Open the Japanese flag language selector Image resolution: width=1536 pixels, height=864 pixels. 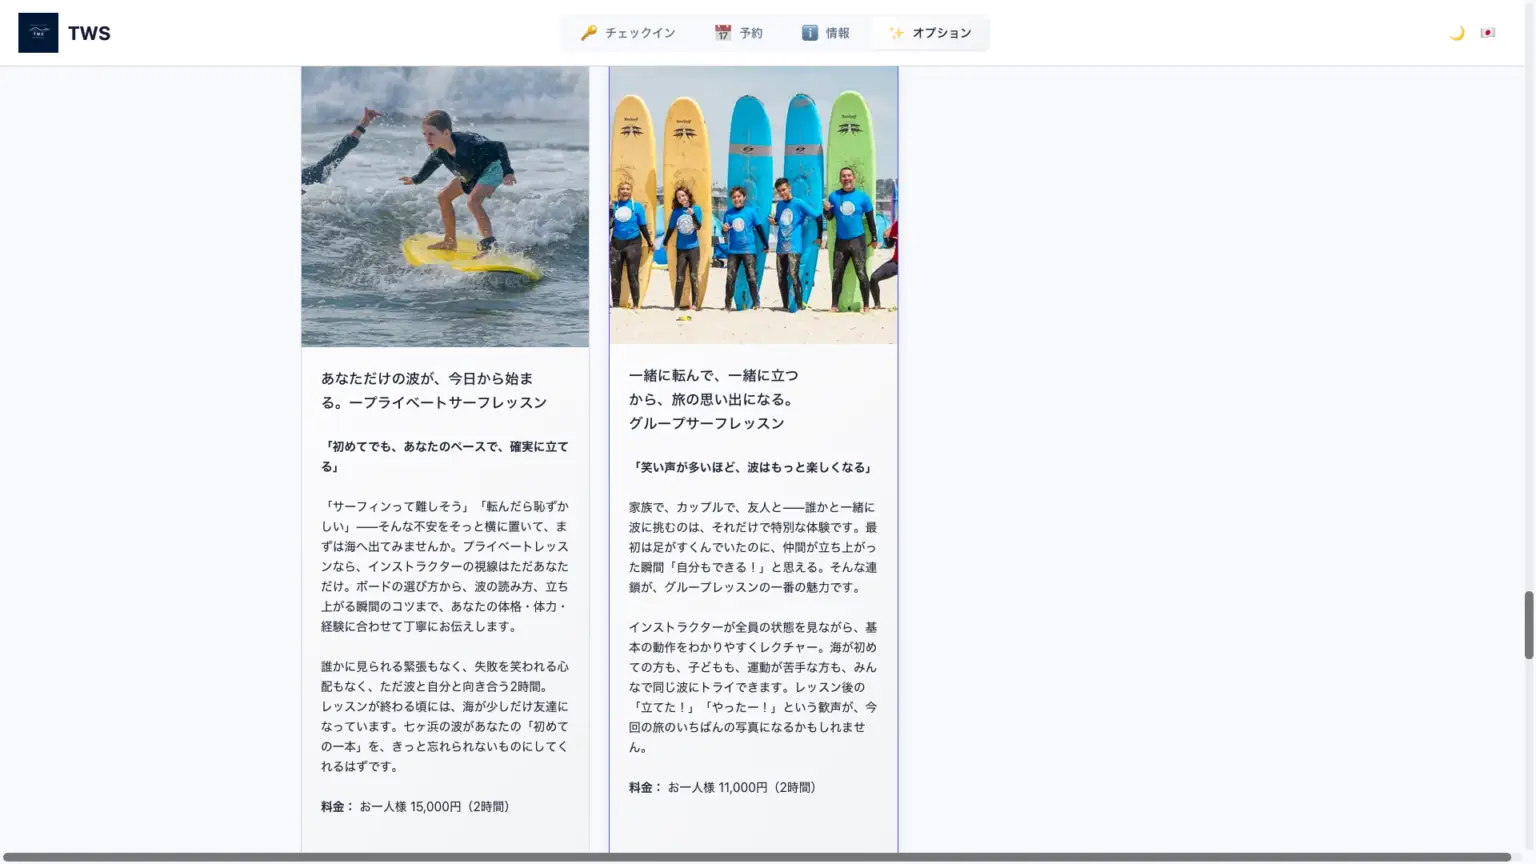pos(1488,33)
